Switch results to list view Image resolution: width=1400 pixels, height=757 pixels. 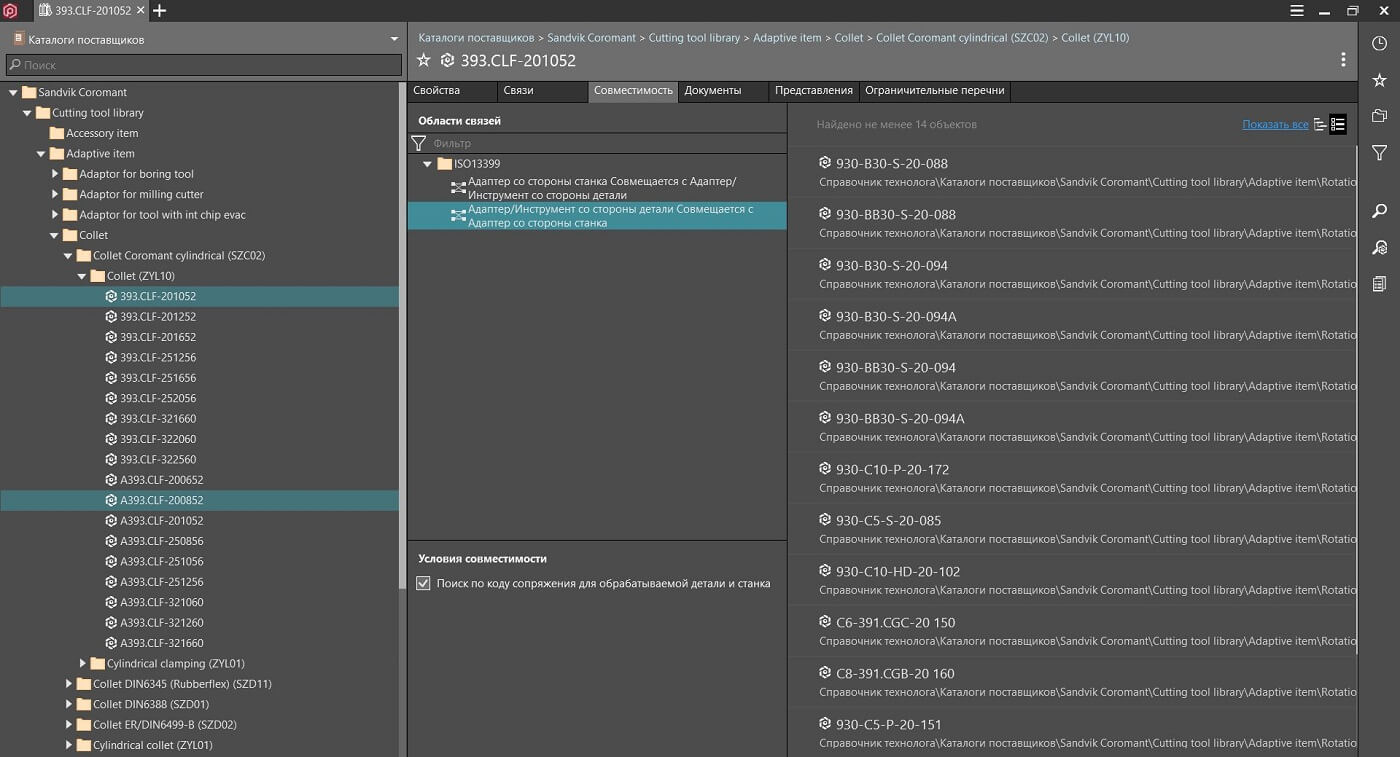pos(1338,125)
